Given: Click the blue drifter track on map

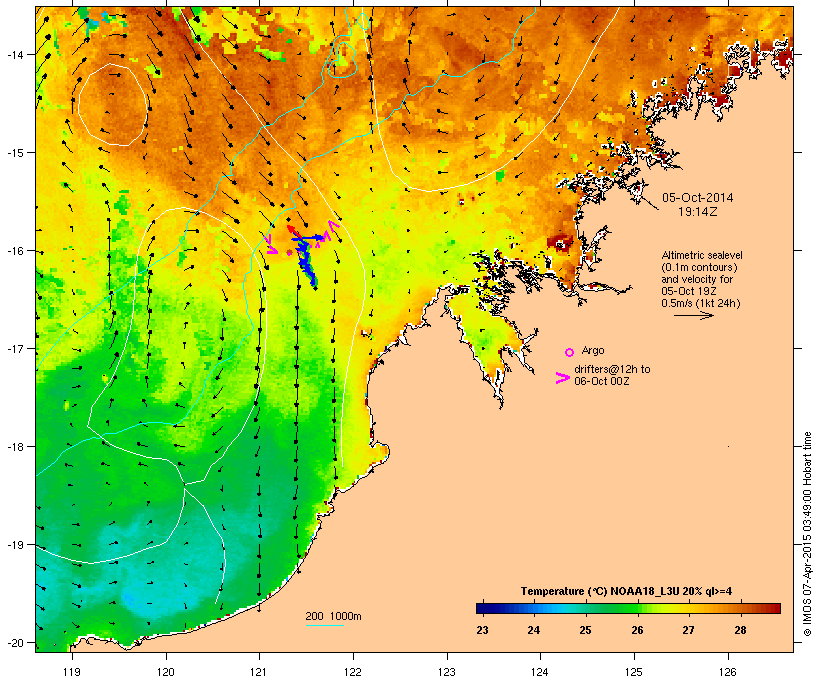Looking at the screenshot, I should tap(306, 262).
